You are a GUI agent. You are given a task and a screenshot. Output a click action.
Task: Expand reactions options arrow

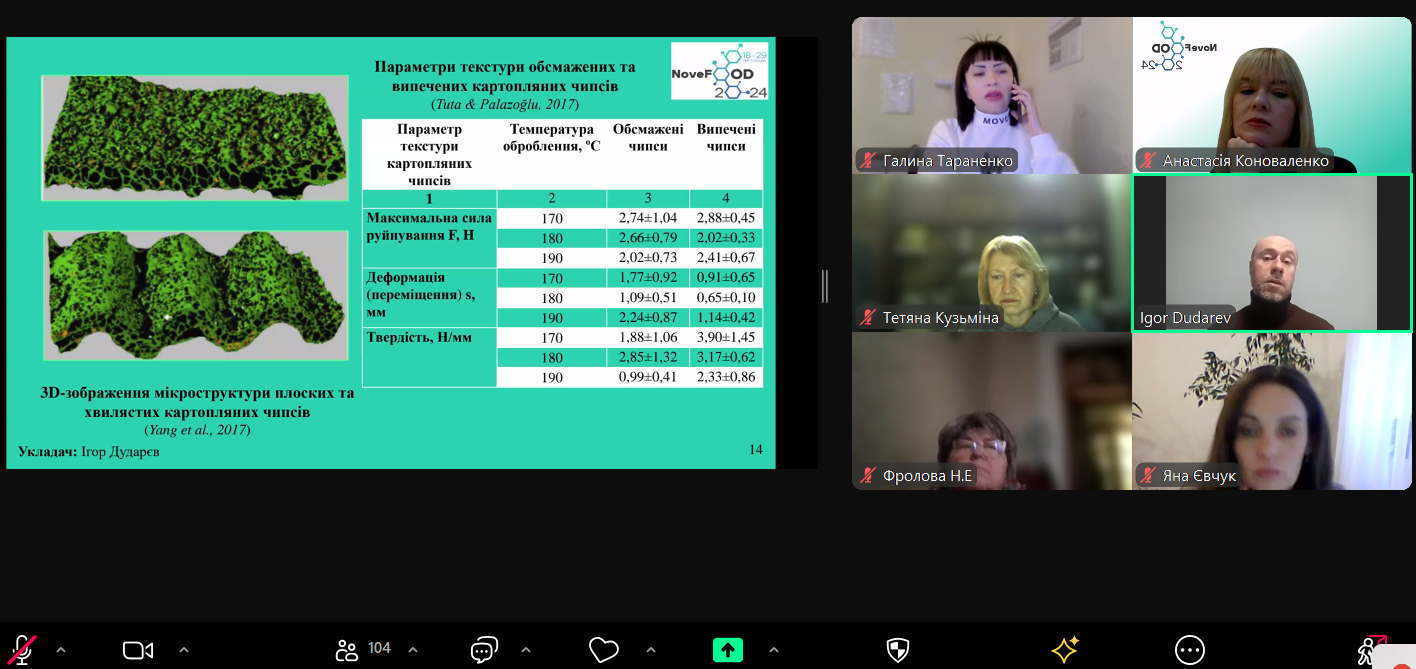point(651,650)
